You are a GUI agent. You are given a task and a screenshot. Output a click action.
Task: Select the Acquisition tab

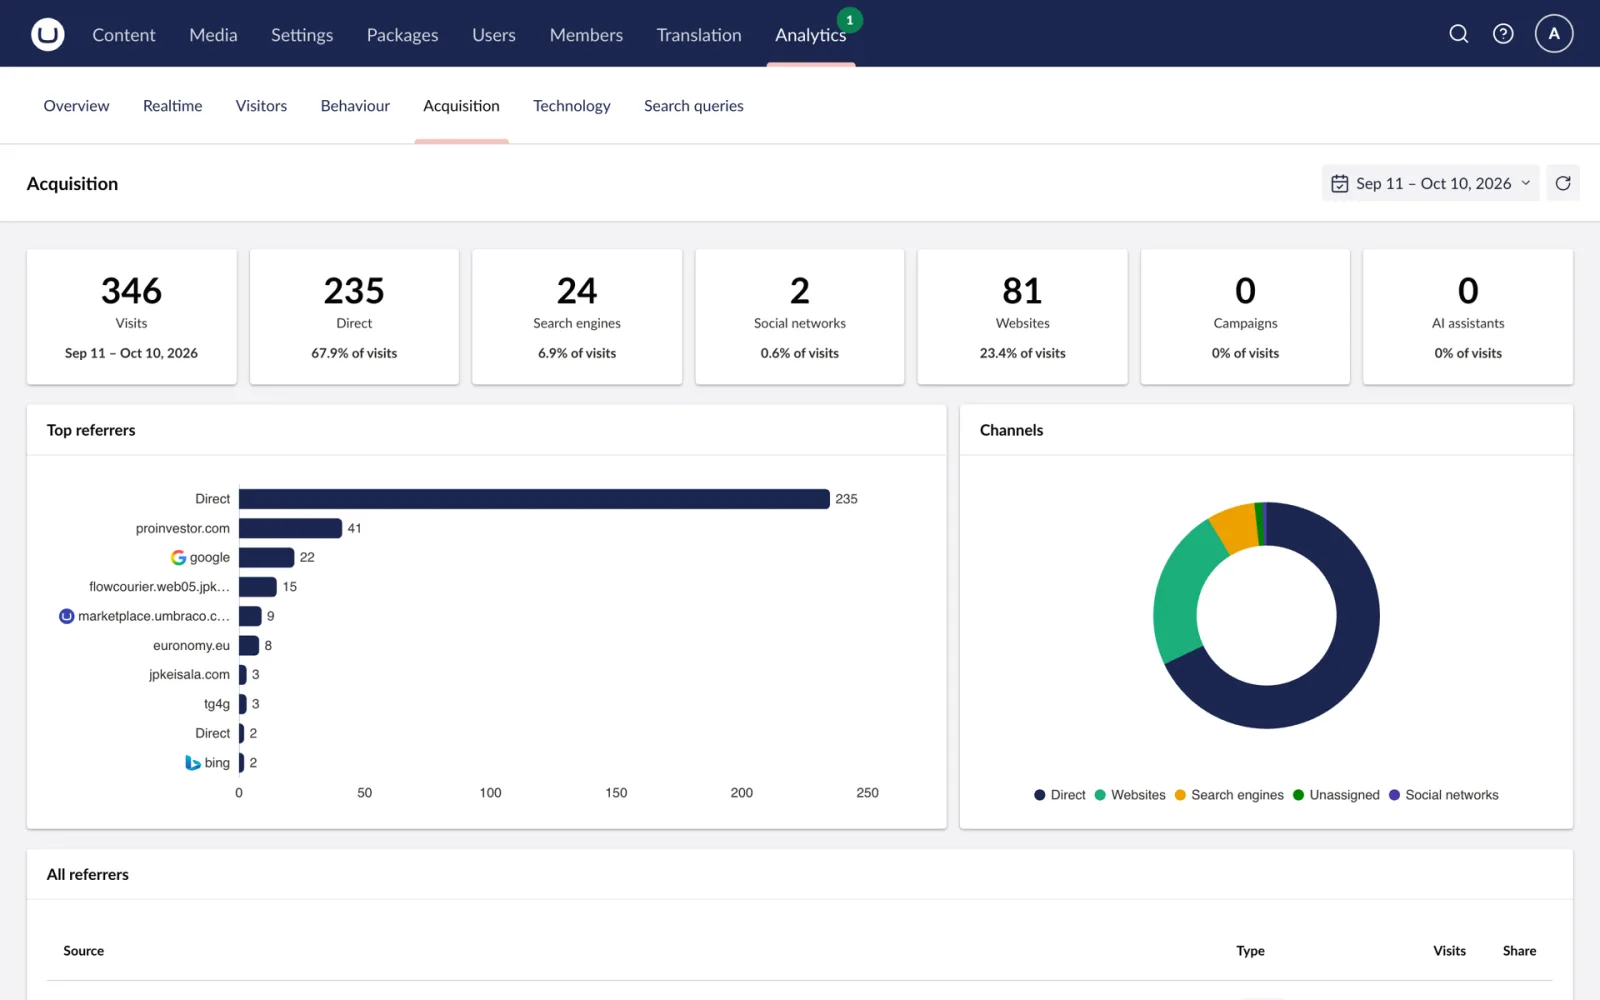tap(461, 106)
